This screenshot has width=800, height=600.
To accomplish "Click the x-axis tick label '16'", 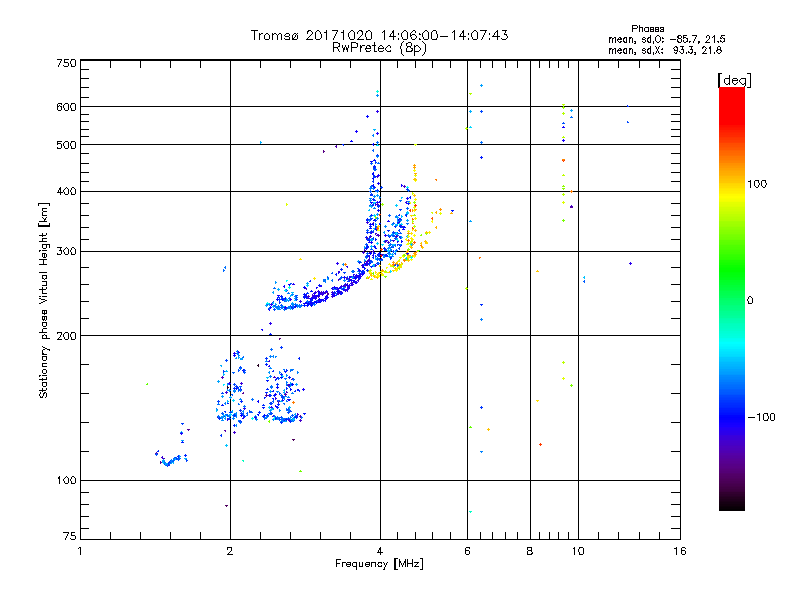I will (x=680, y=551).
